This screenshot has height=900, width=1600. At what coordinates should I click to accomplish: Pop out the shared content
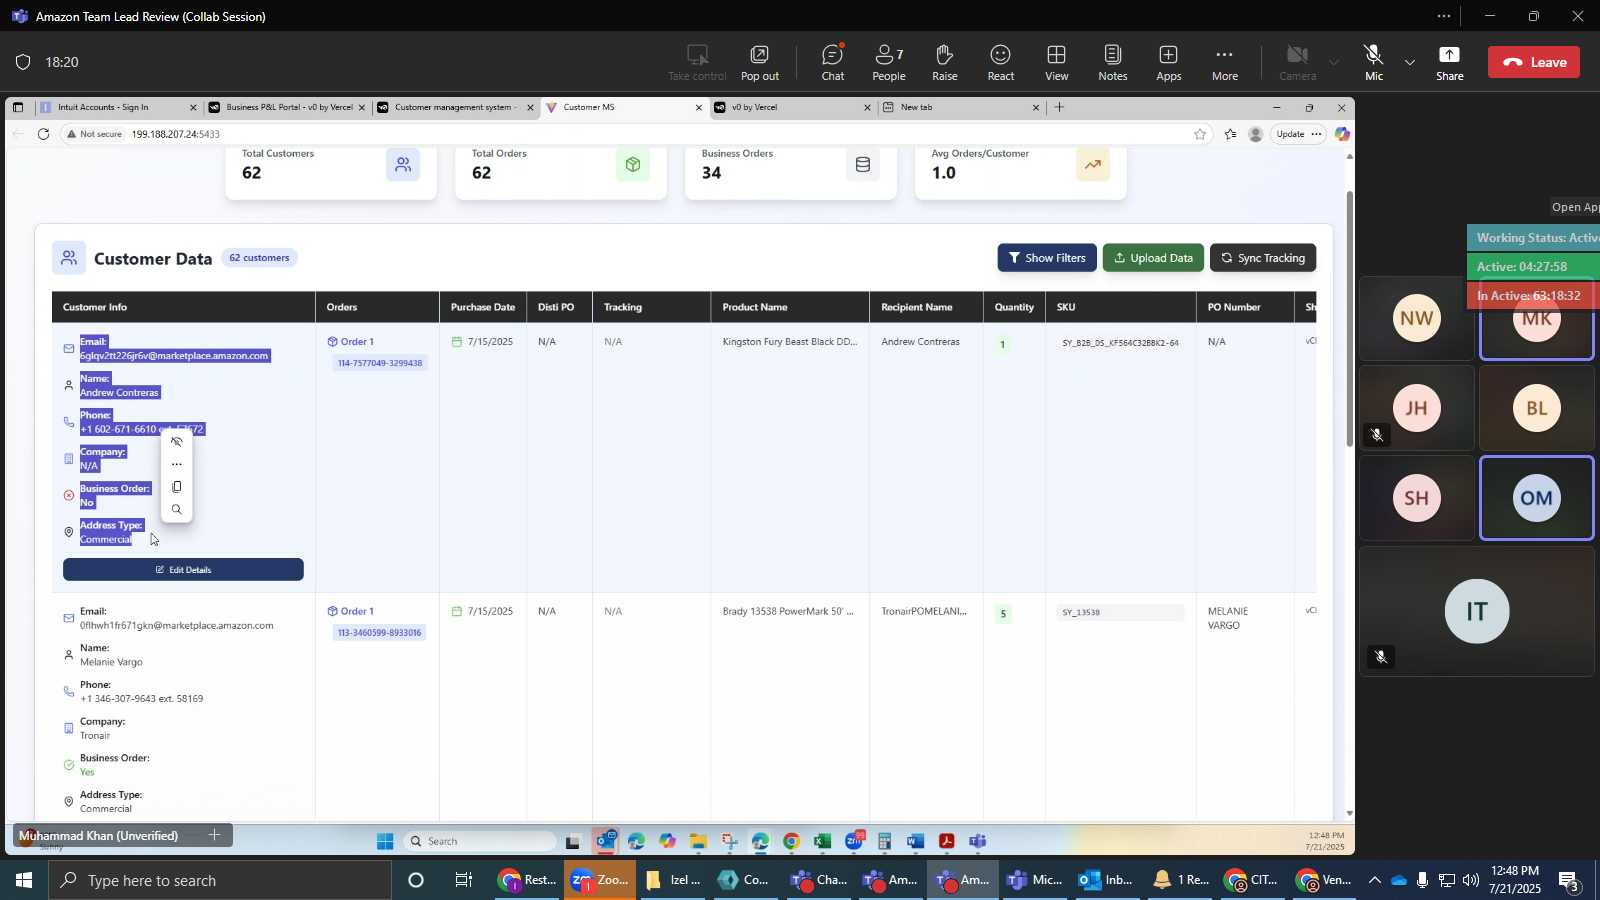[760, 62]
